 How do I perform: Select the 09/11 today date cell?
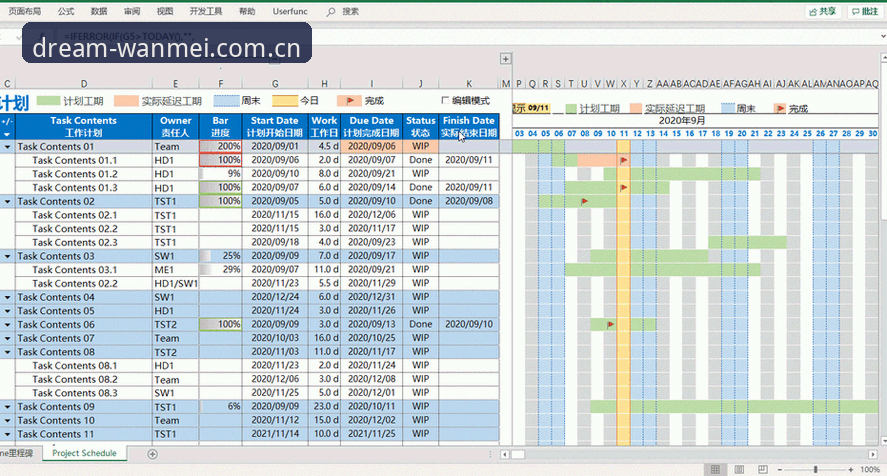(x=538, y=108)
